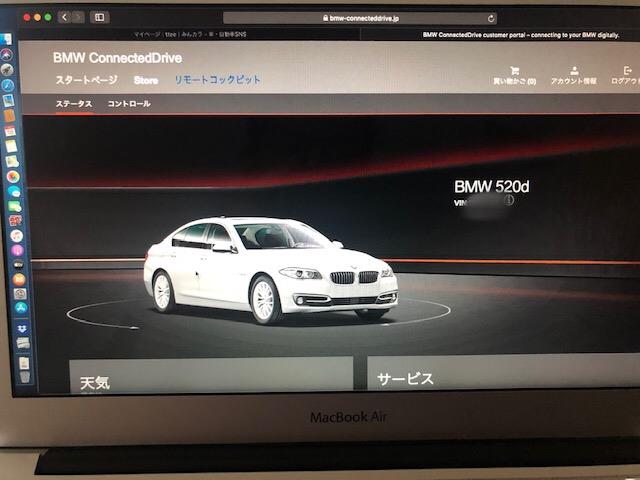Open the yellow Notes icon in dock
The image size is (640, 480).
point(11,146)
